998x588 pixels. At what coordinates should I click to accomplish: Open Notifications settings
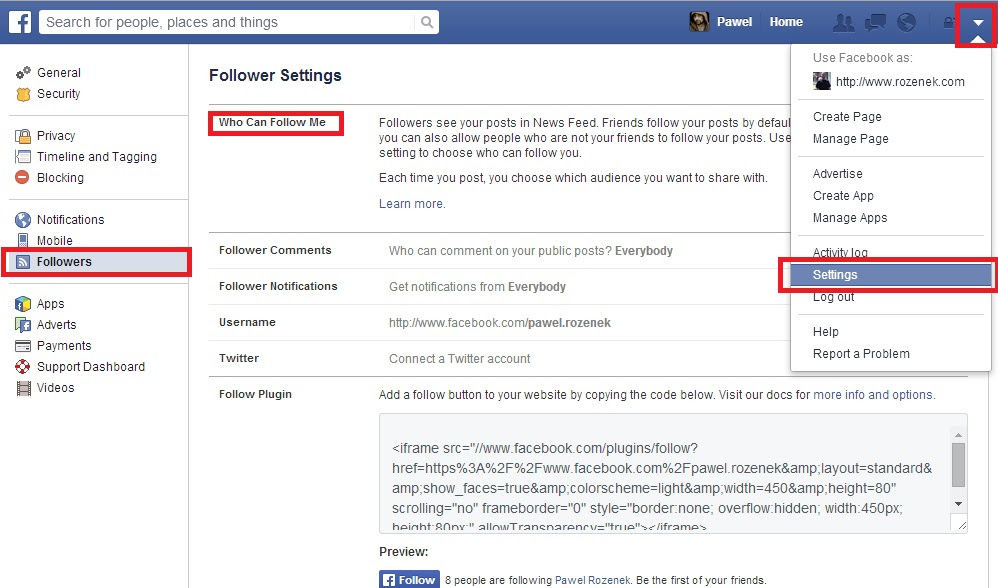(x=71, y=220)
